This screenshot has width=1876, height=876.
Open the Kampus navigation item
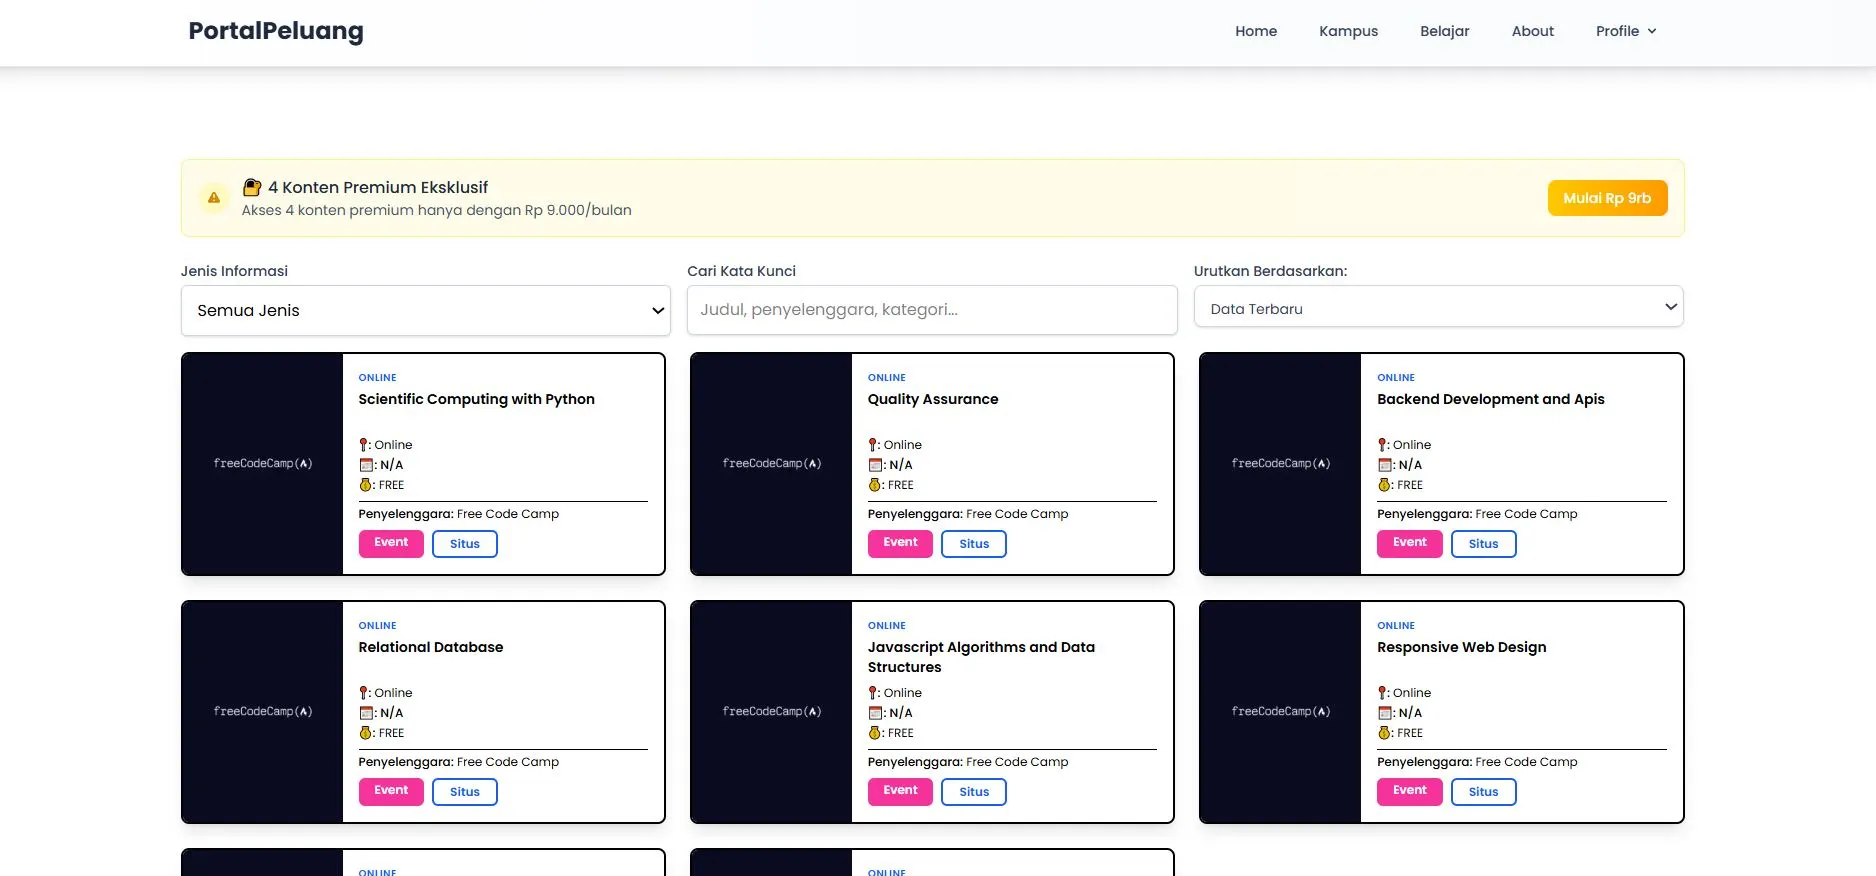1348,31
